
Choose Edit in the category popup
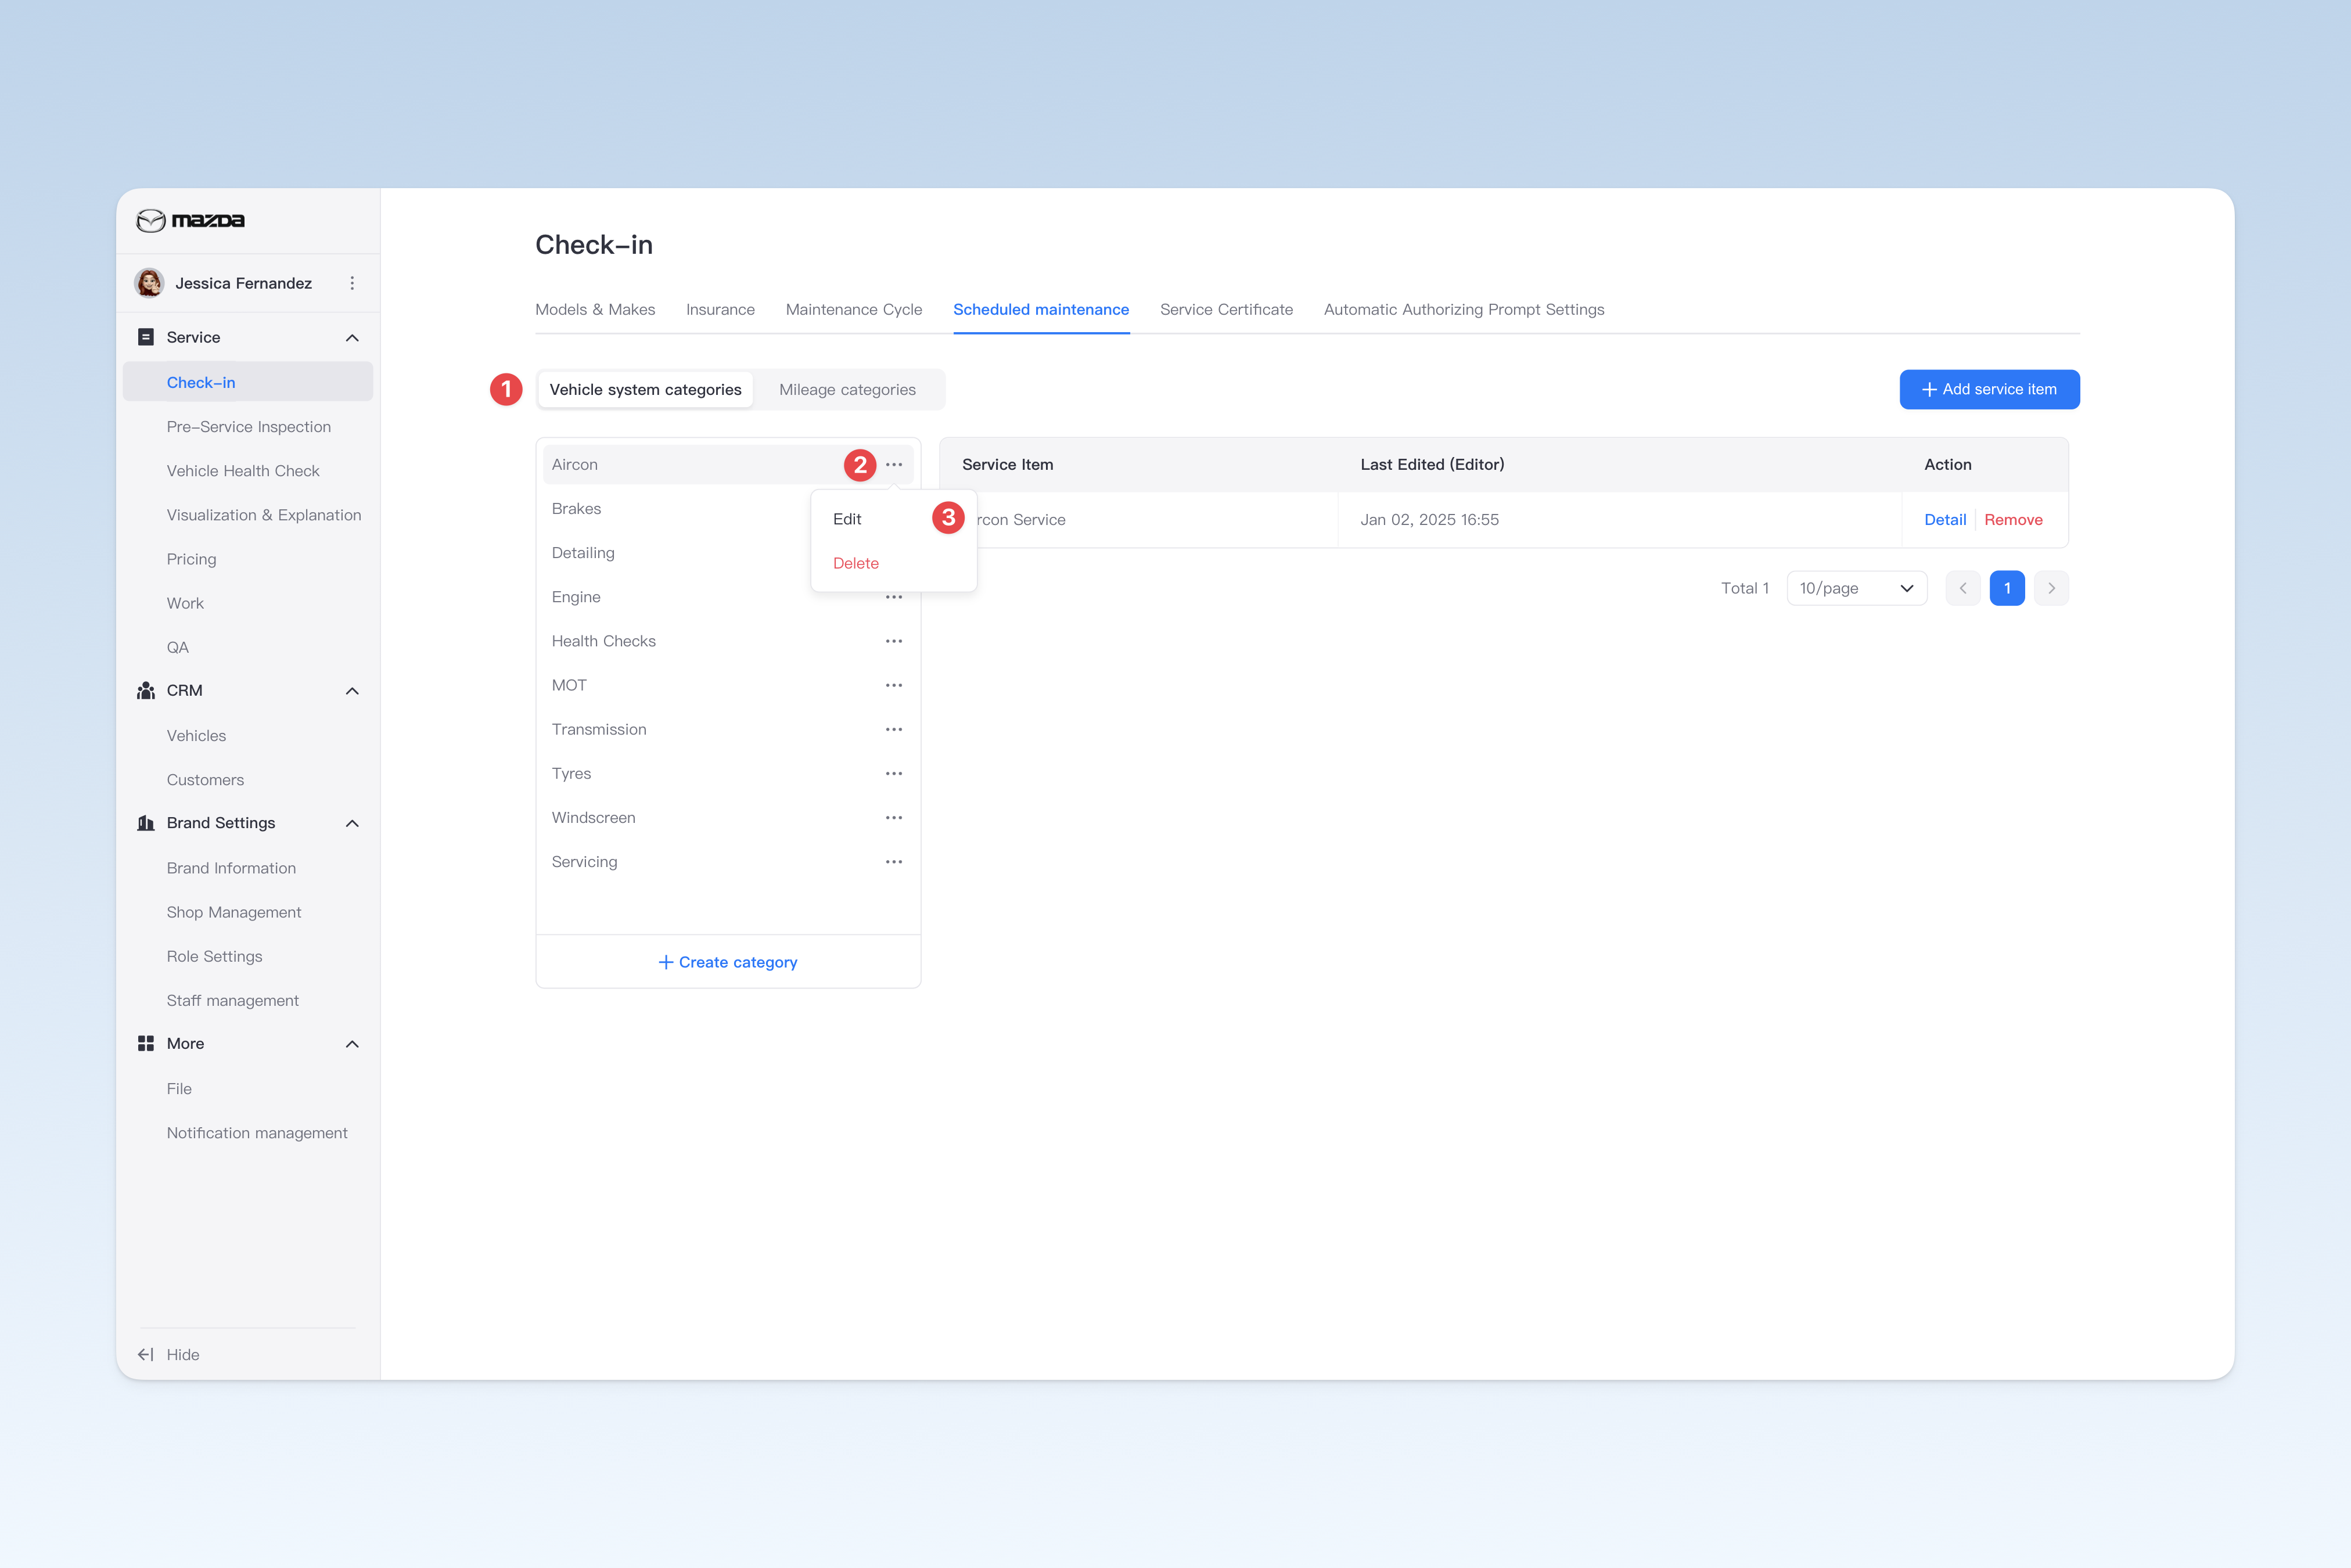coord(847,519)
